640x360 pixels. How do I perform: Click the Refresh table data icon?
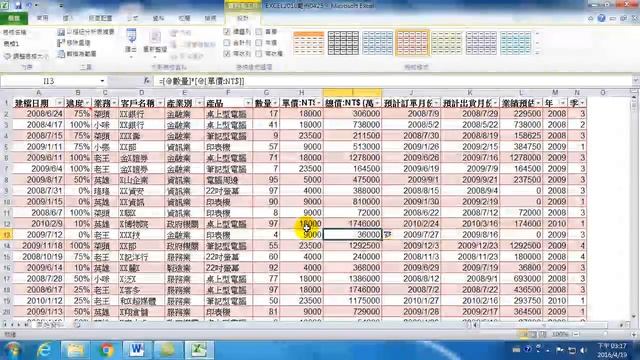[155, 37]
